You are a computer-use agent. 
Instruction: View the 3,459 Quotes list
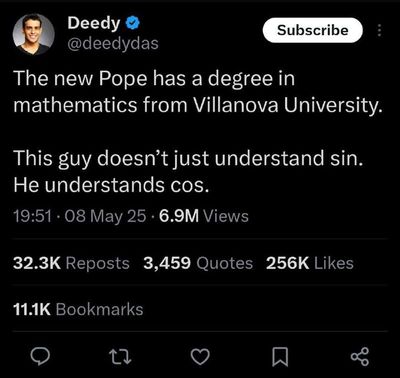coord(198,263)
